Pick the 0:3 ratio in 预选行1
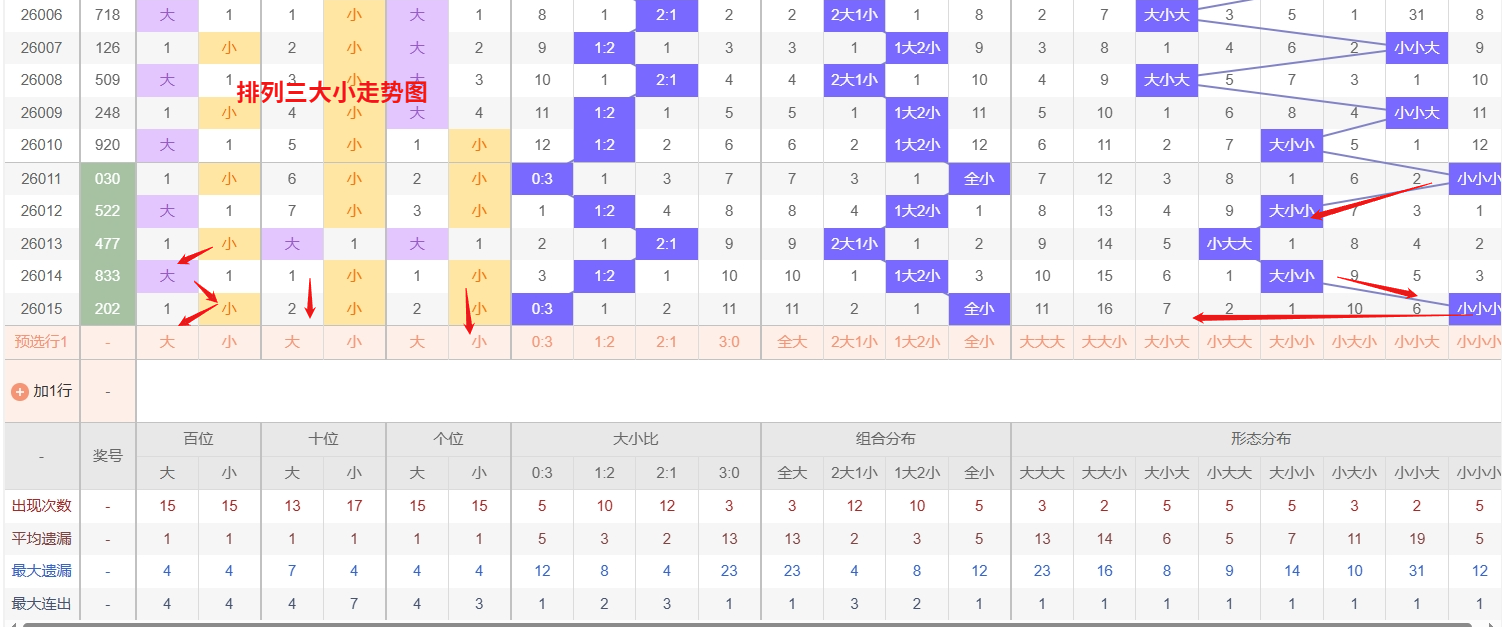The image size is (1502, 627). 542,342
